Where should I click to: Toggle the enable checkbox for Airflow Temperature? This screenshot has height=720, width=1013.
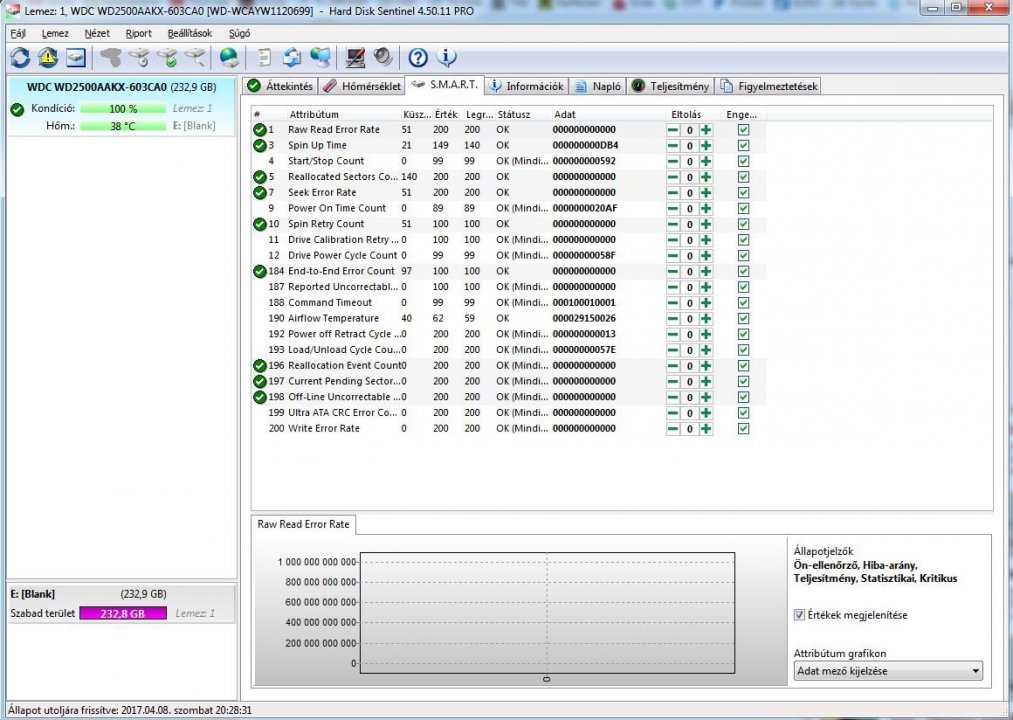743,319
